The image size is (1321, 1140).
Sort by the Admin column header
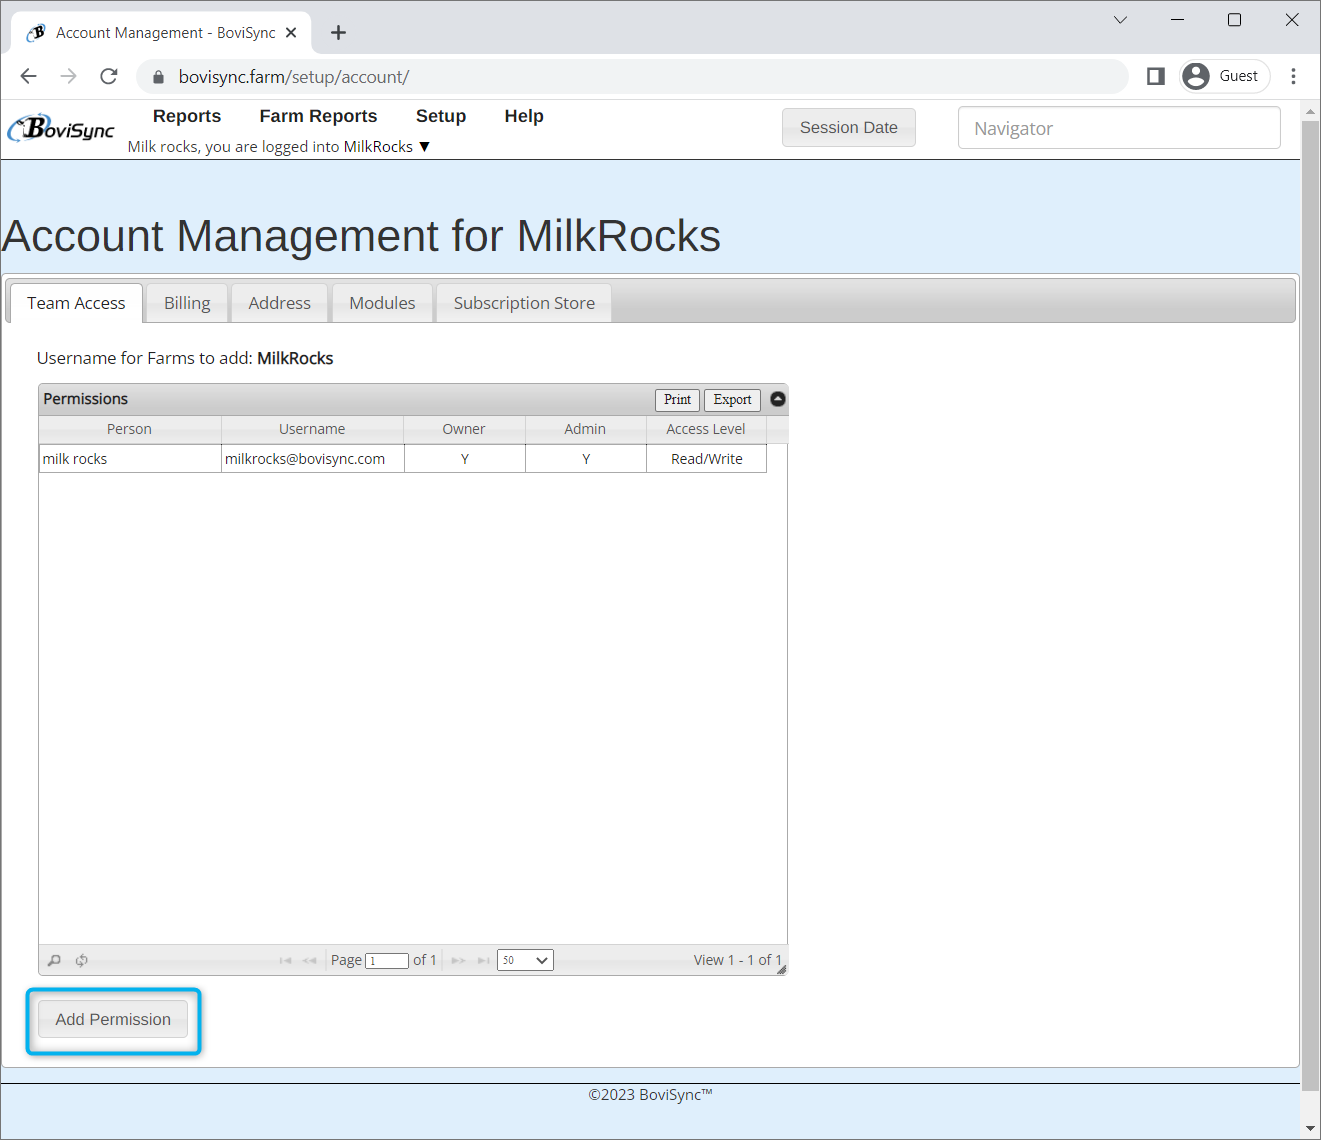pos(585,429)
